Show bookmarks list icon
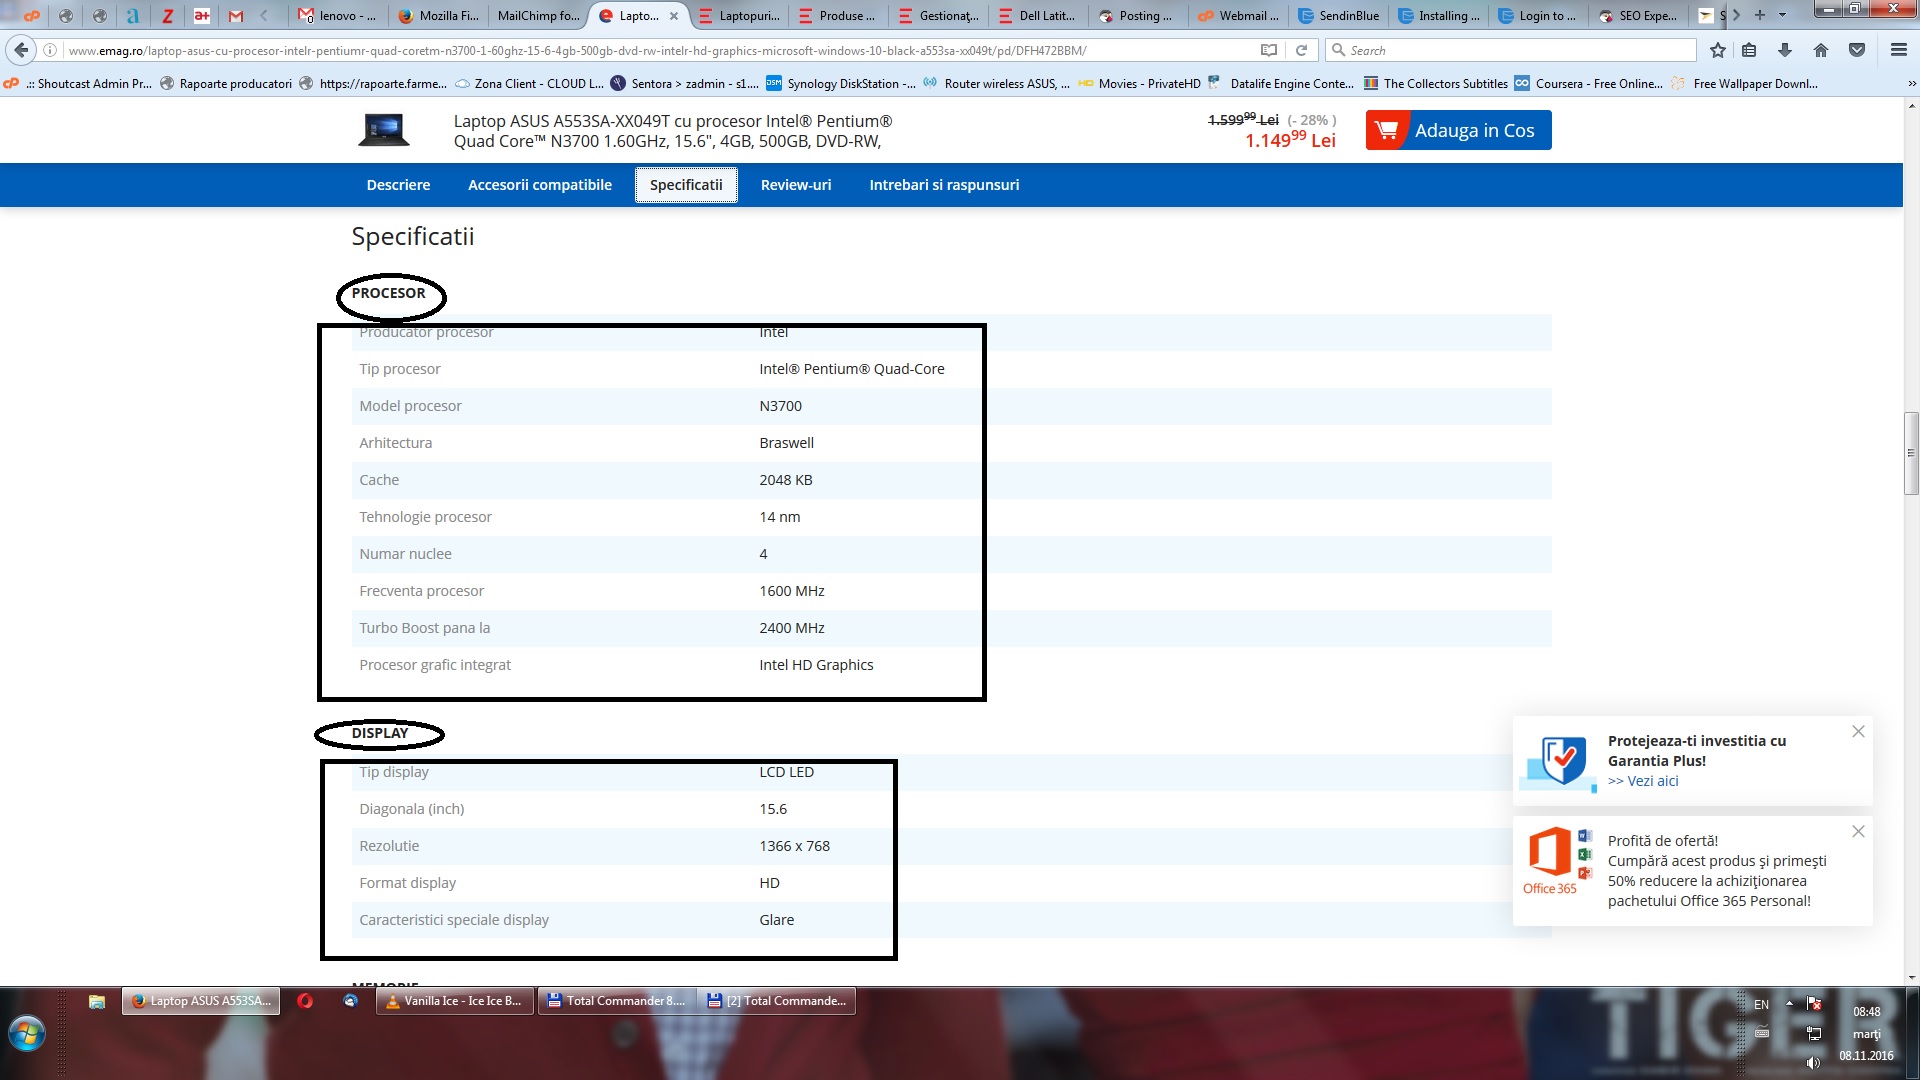The image size is (1920, 1080). point(1749,50)
